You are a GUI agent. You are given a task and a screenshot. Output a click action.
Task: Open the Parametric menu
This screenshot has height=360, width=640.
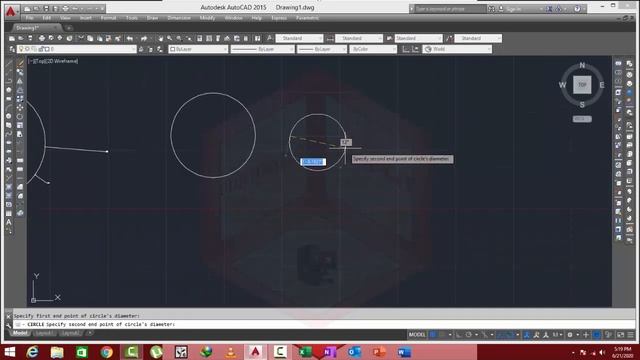point(307,18)
